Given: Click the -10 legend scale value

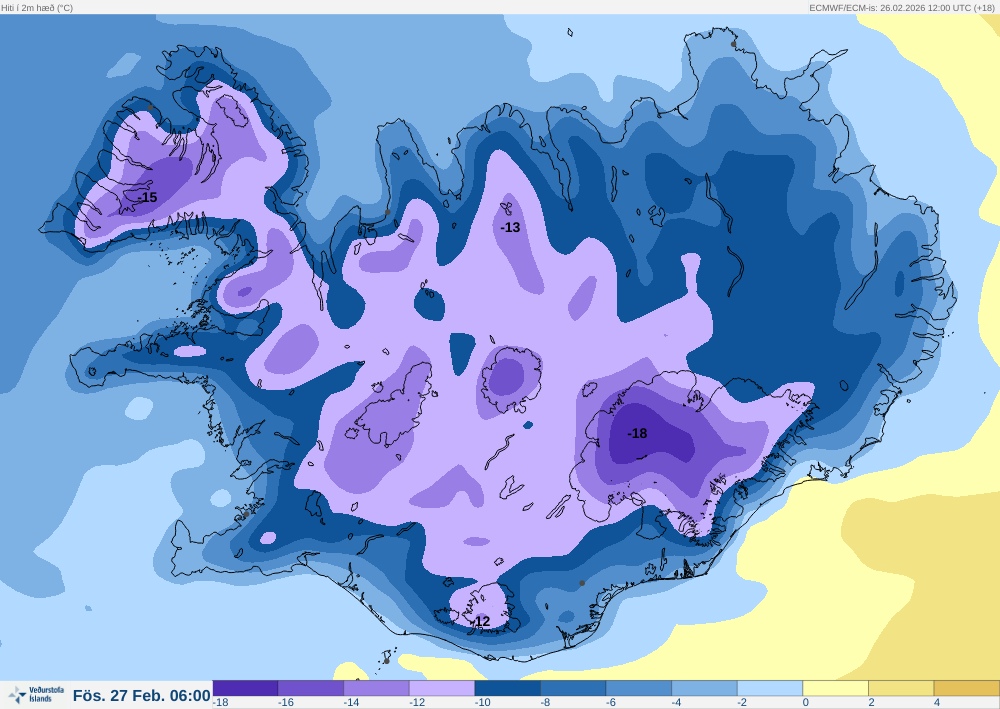Looking at the screenshot, I should tap(483, 703).
